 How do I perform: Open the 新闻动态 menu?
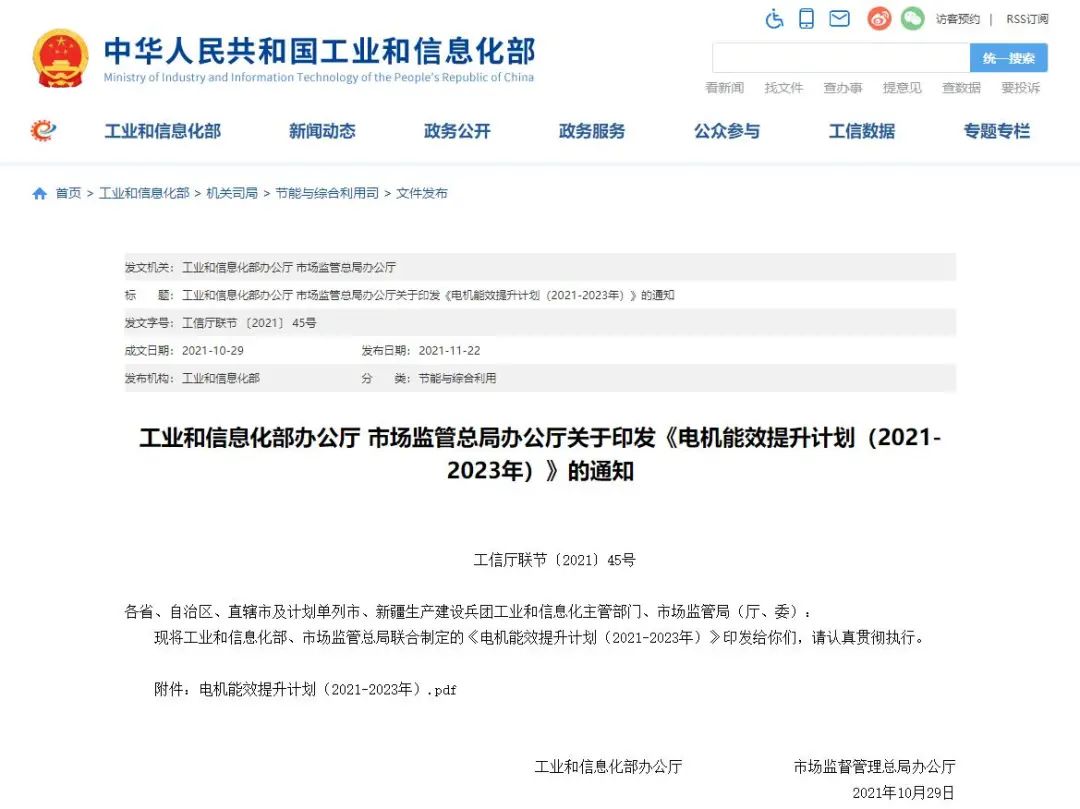321,131
